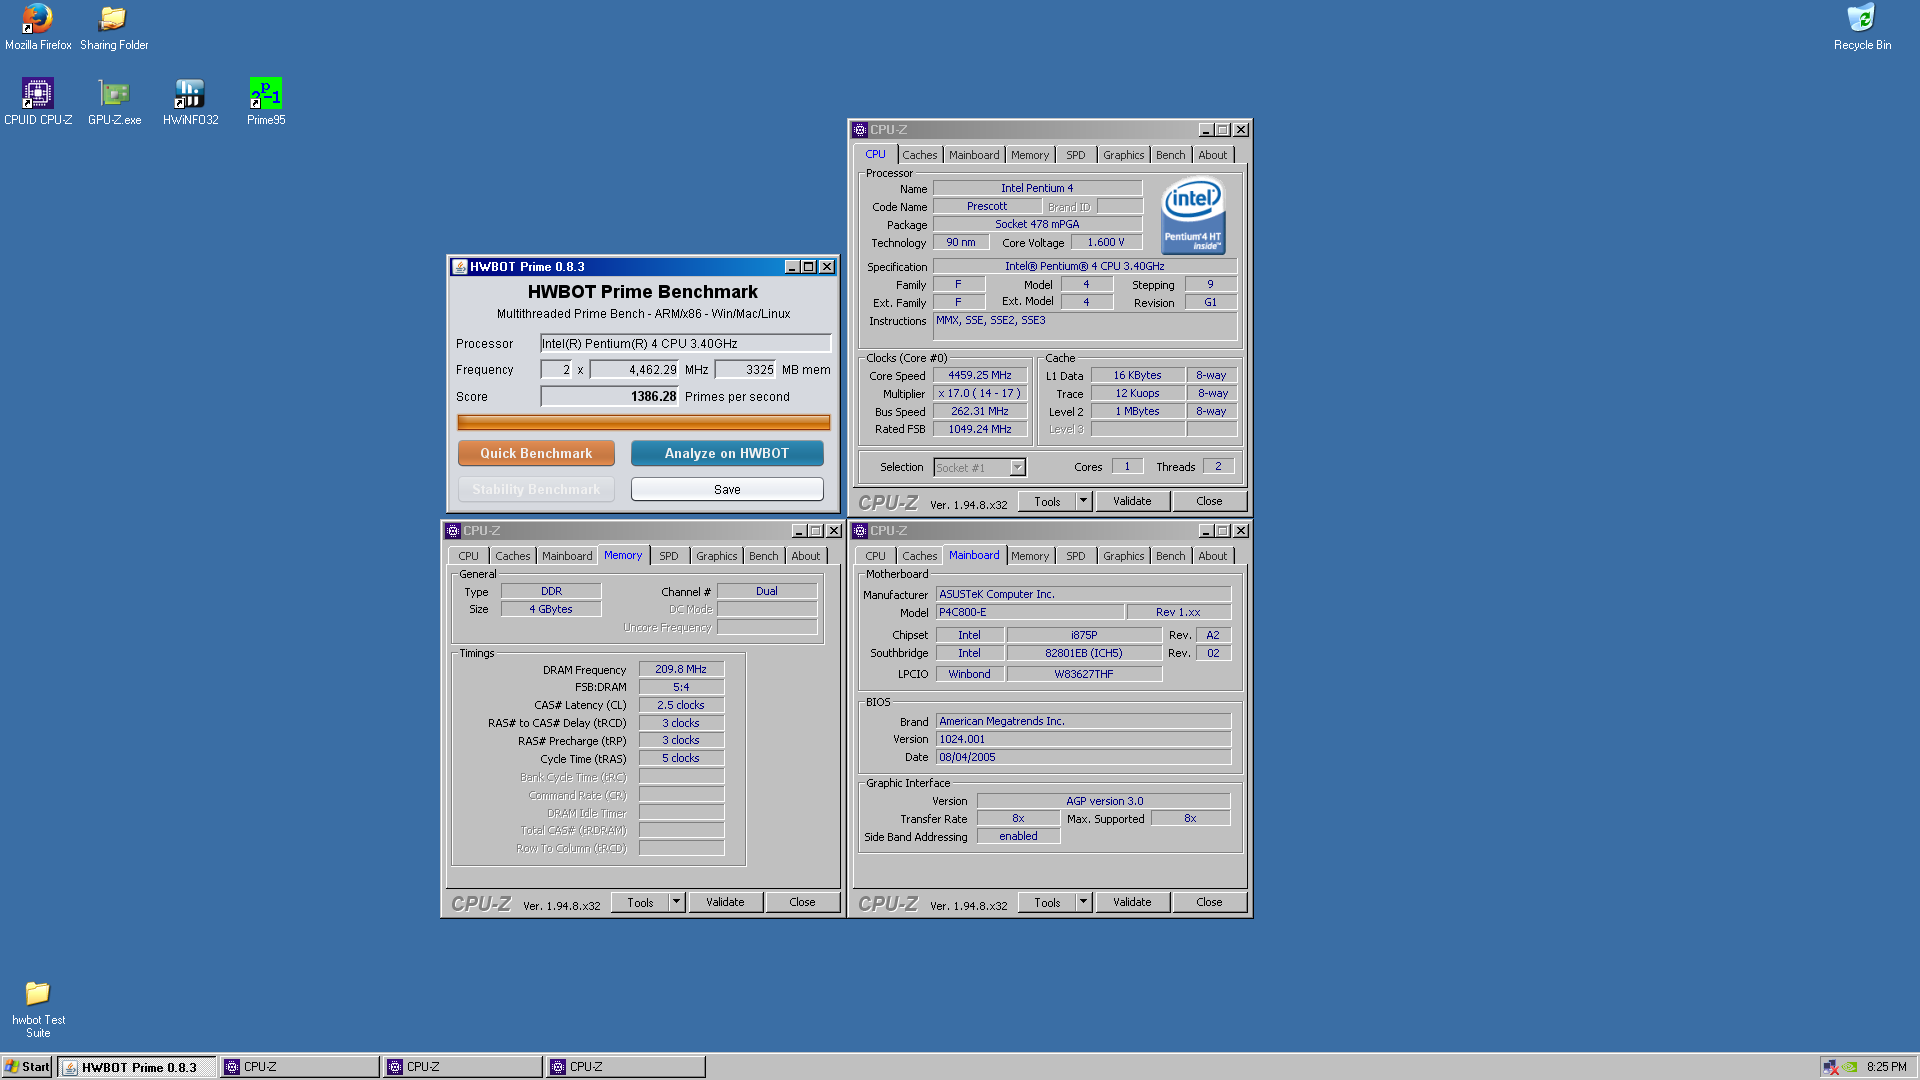Select BIOS version 1024.001 field
The height and width of the screenshot is (1080, 1920).
click(x=1083, y=739)
